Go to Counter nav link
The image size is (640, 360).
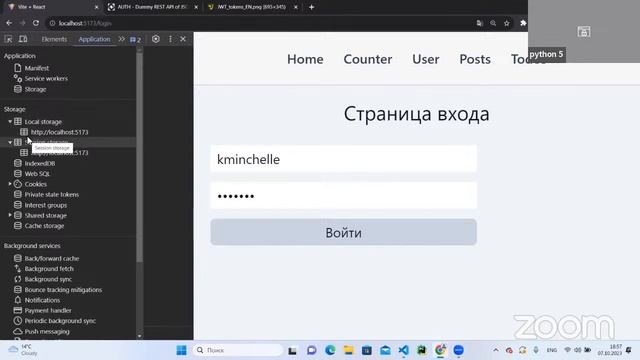point(368,59)
